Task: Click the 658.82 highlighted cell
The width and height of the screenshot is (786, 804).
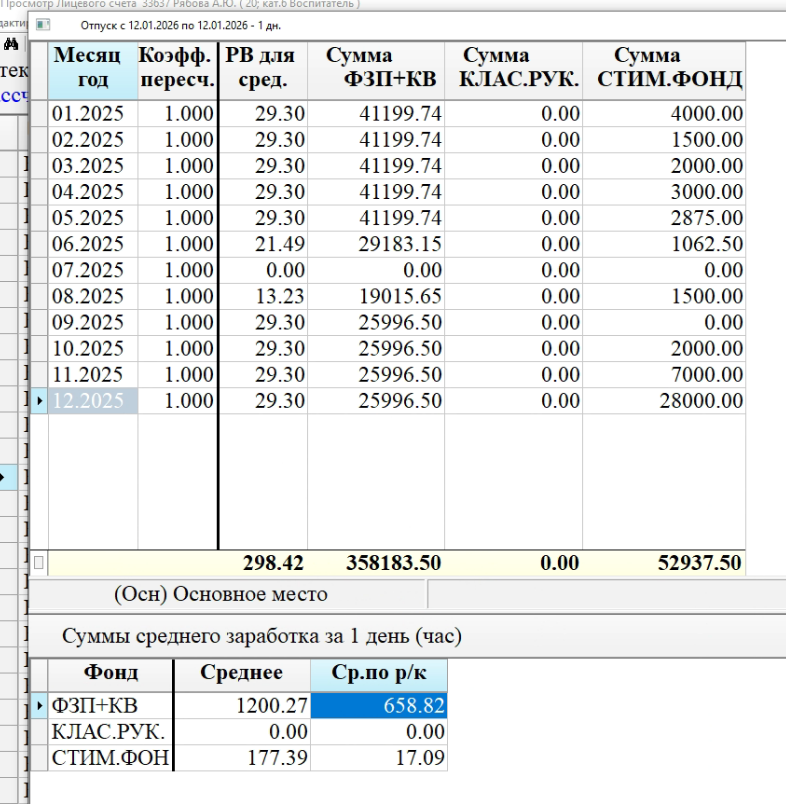Action: [379, 707]
